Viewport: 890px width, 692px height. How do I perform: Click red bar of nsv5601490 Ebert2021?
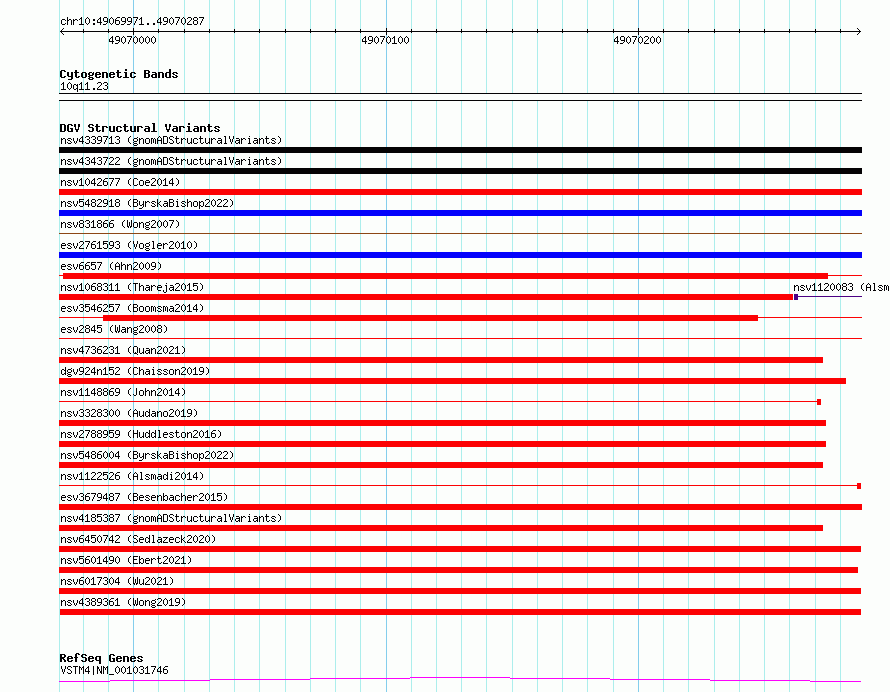point(459,570)
